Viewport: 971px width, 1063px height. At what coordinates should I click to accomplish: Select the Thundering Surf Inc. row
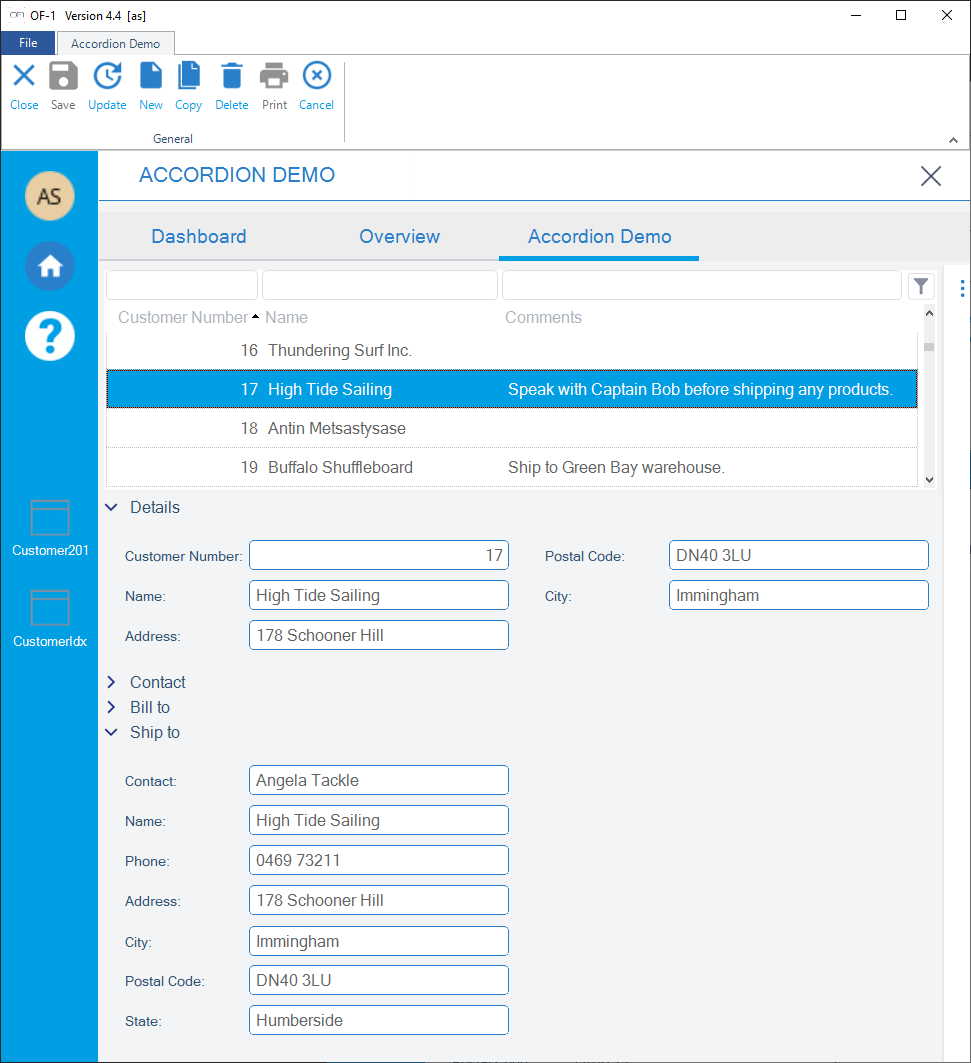click(x=512, y=350)
